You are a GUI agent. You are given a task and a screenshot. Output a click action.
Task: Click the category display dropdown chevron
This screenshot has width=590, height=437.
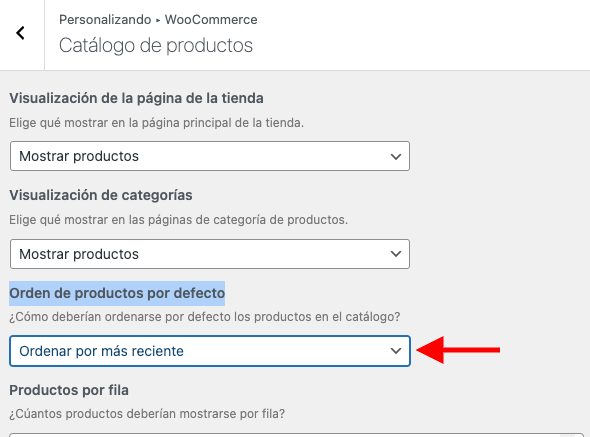395,254
